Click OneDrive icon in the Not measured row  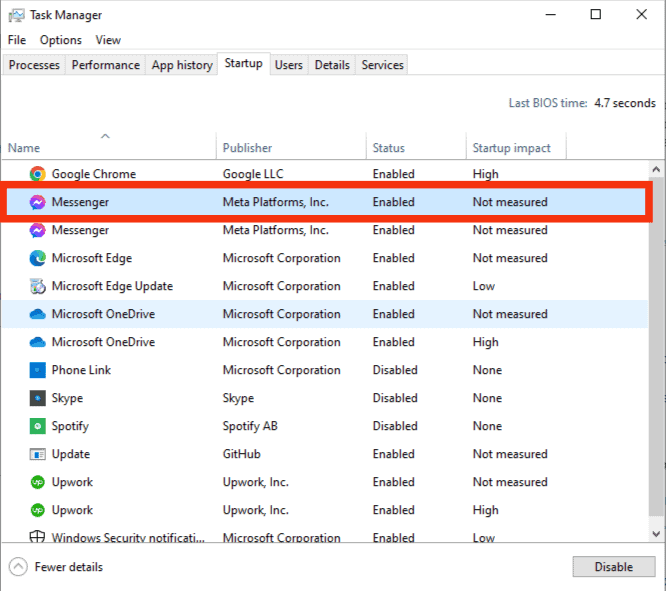[37, 314]
